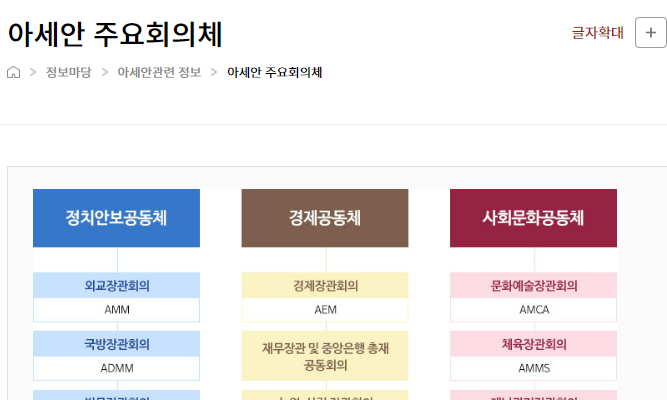Click the 외교장관회의 box

116,285
